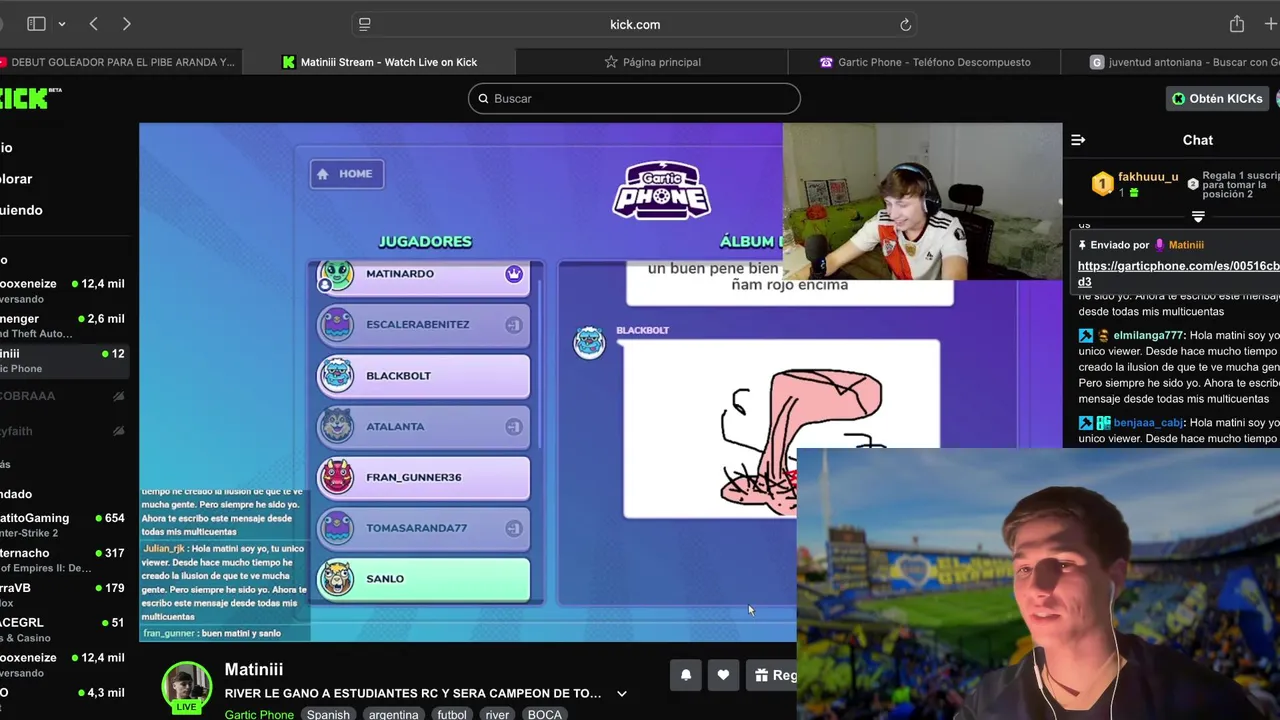This screenshot has height=720, width=1280.
Task: Click the exit icon on TOMASARANDA77 row
Action: 514,528
